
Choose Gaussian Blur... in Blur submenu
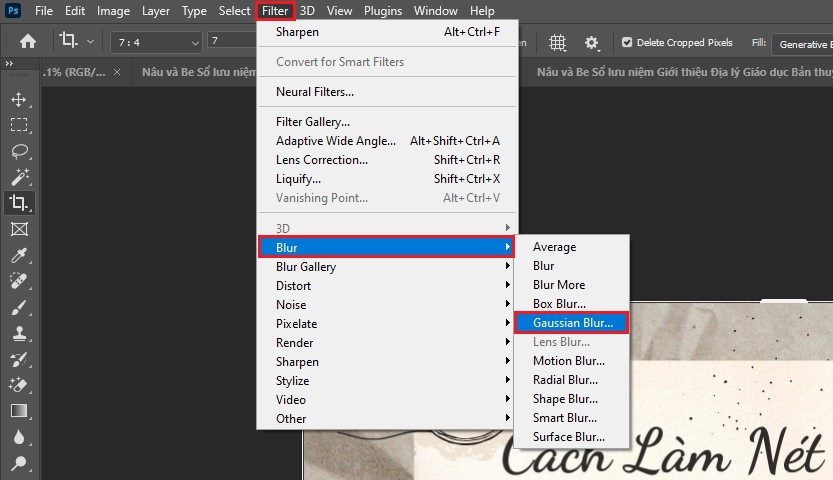pyautogui.click(x=572, y=323)
